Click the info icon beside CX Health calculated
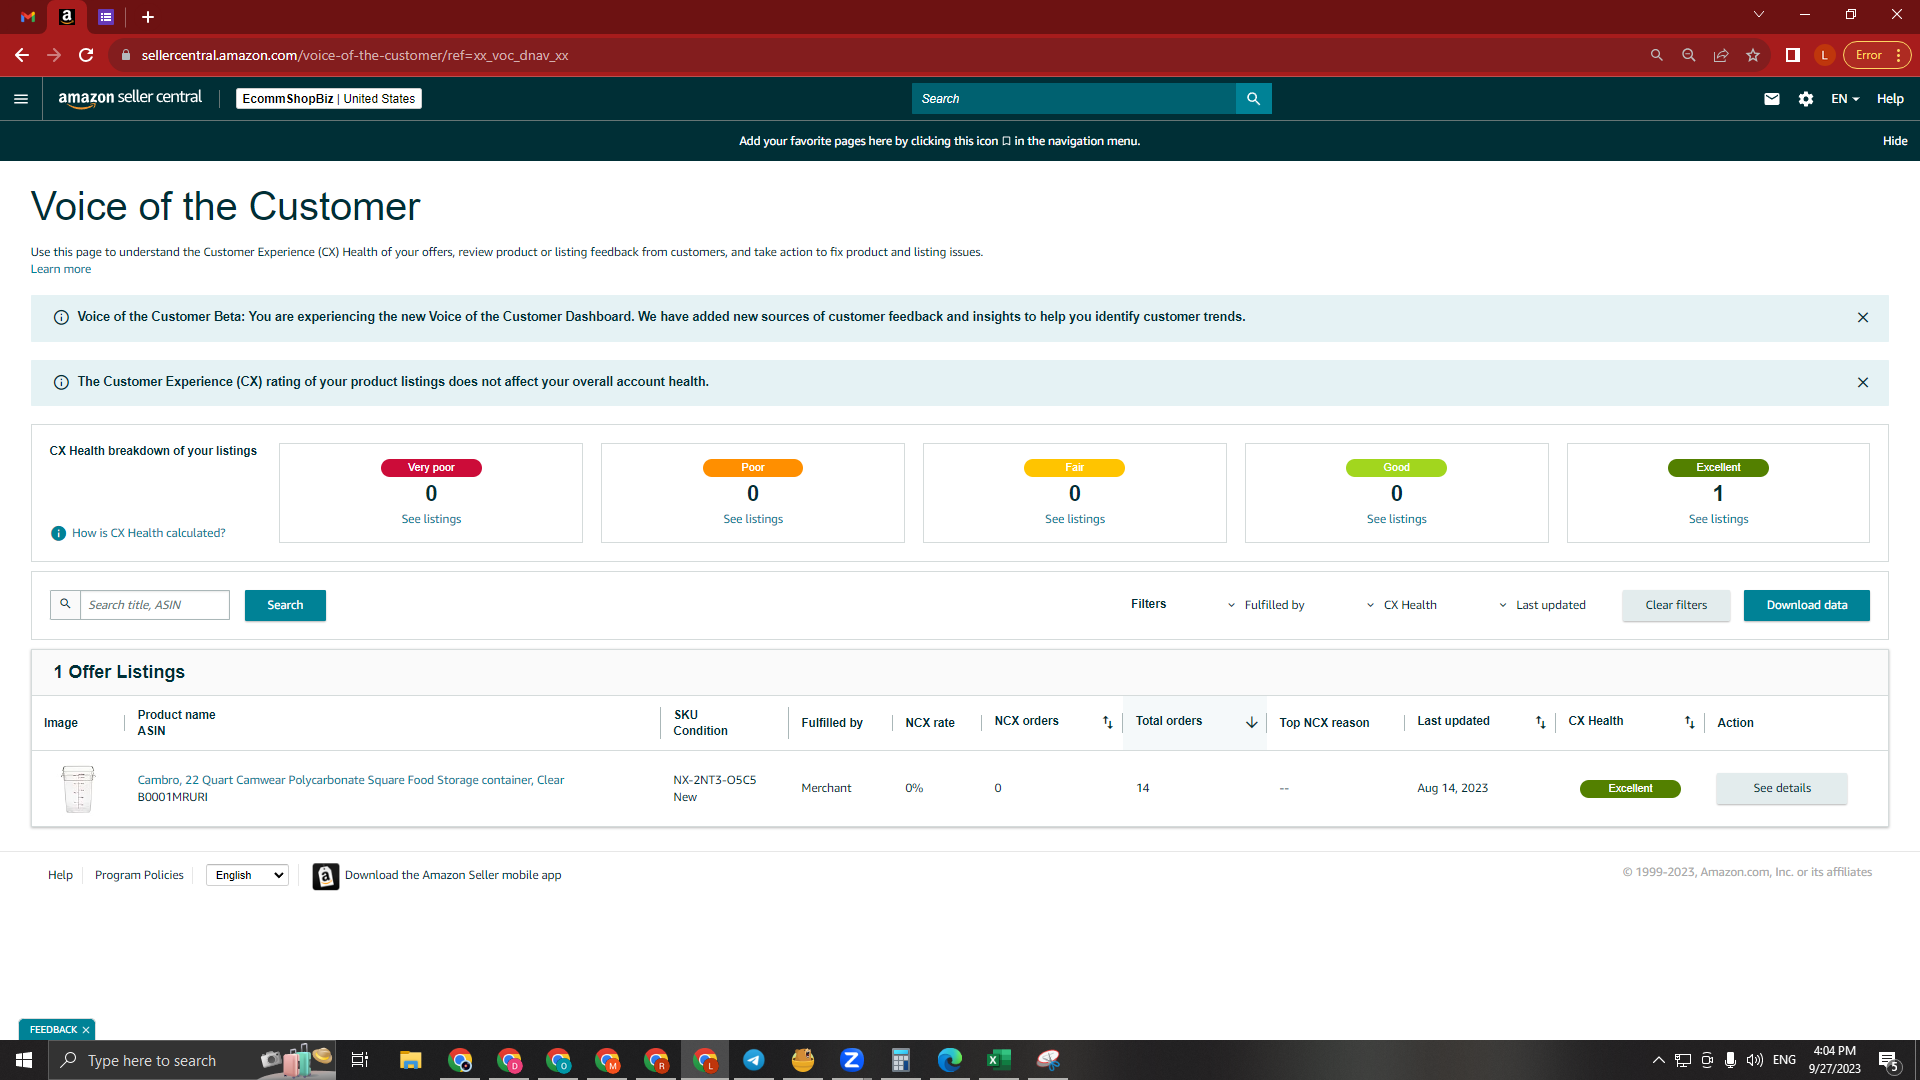This screenshot has width=1920, height=1080. [x=58, y=533]
